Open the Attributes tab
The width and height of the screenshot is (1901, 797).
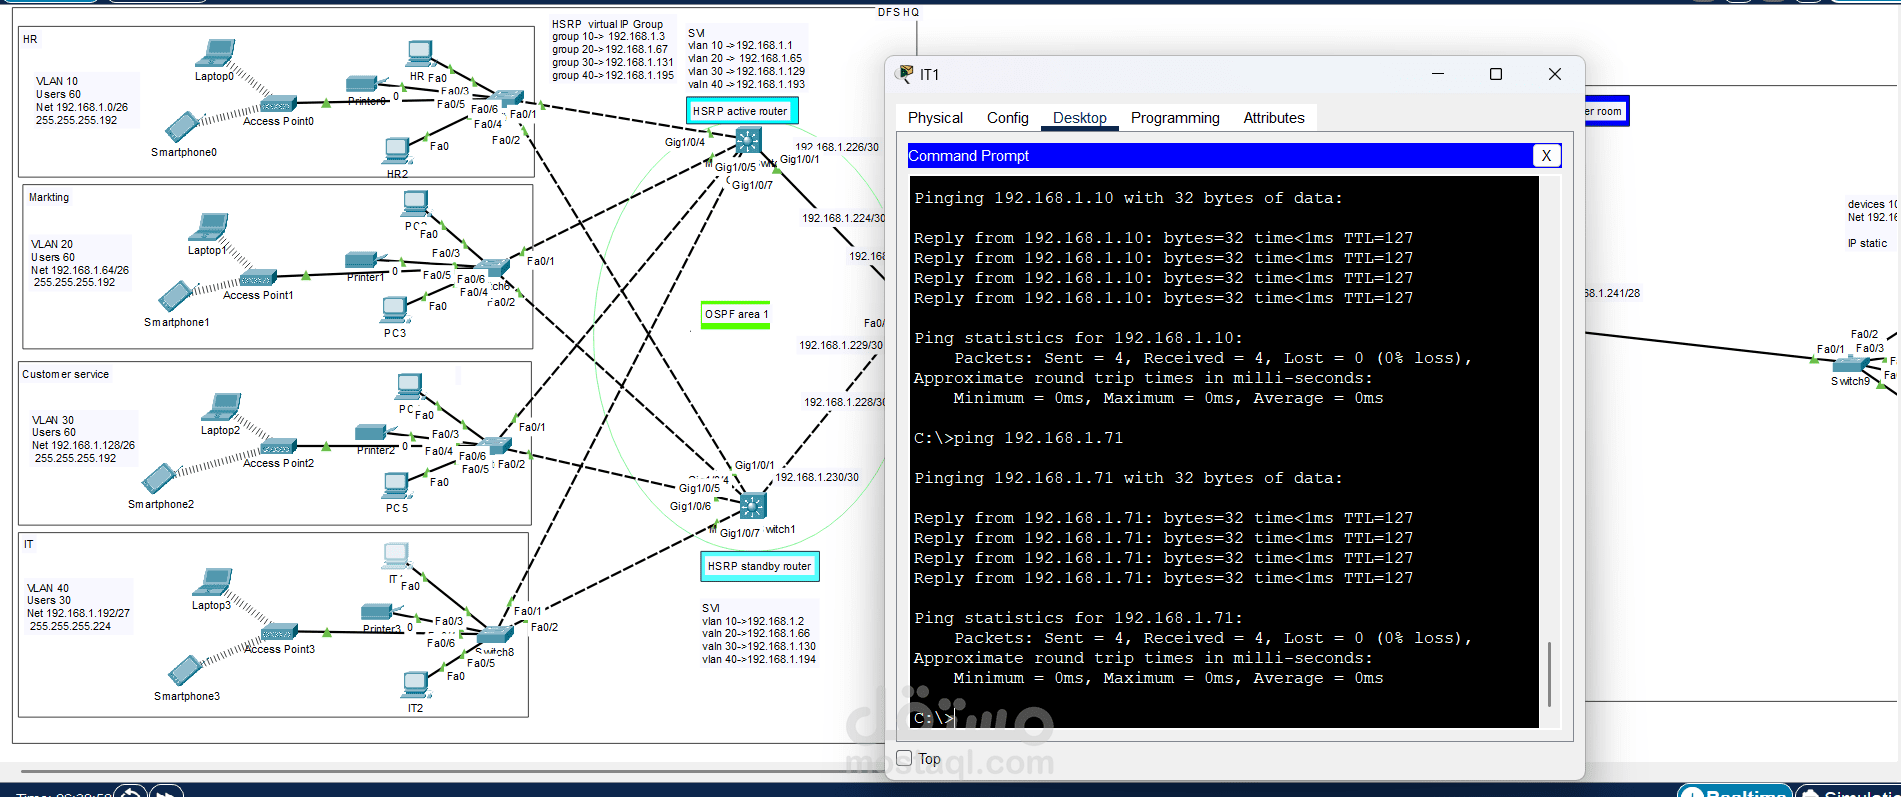coord(1273,118)
